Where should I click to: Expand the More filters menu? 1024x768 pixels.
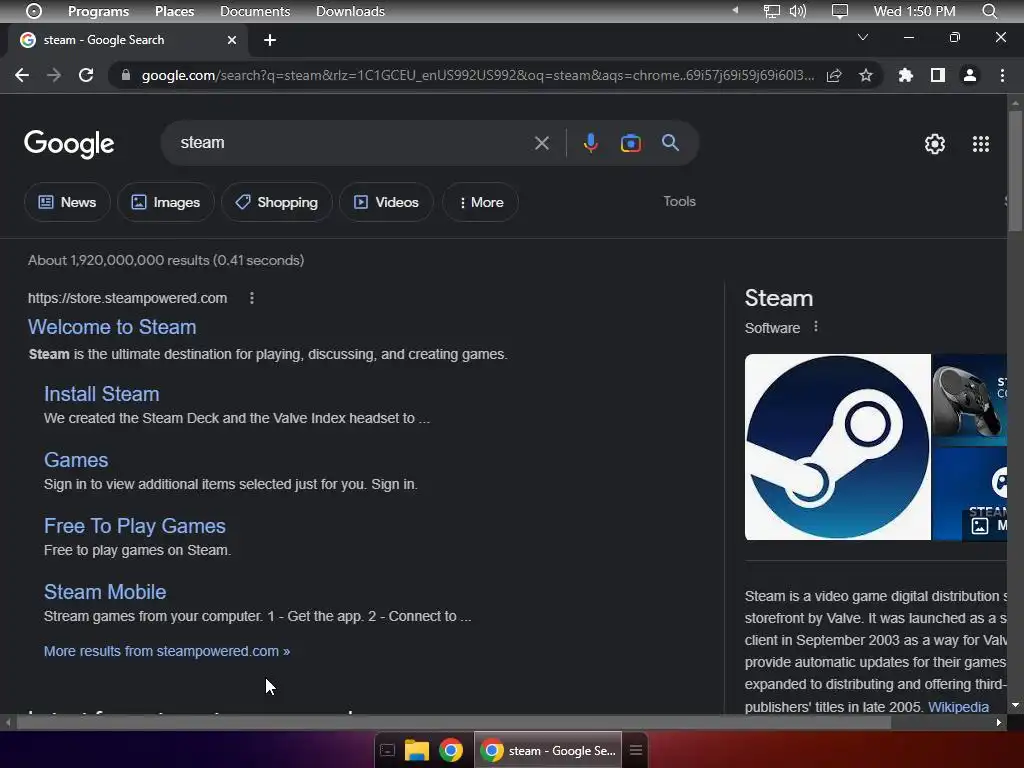point(481,202)
